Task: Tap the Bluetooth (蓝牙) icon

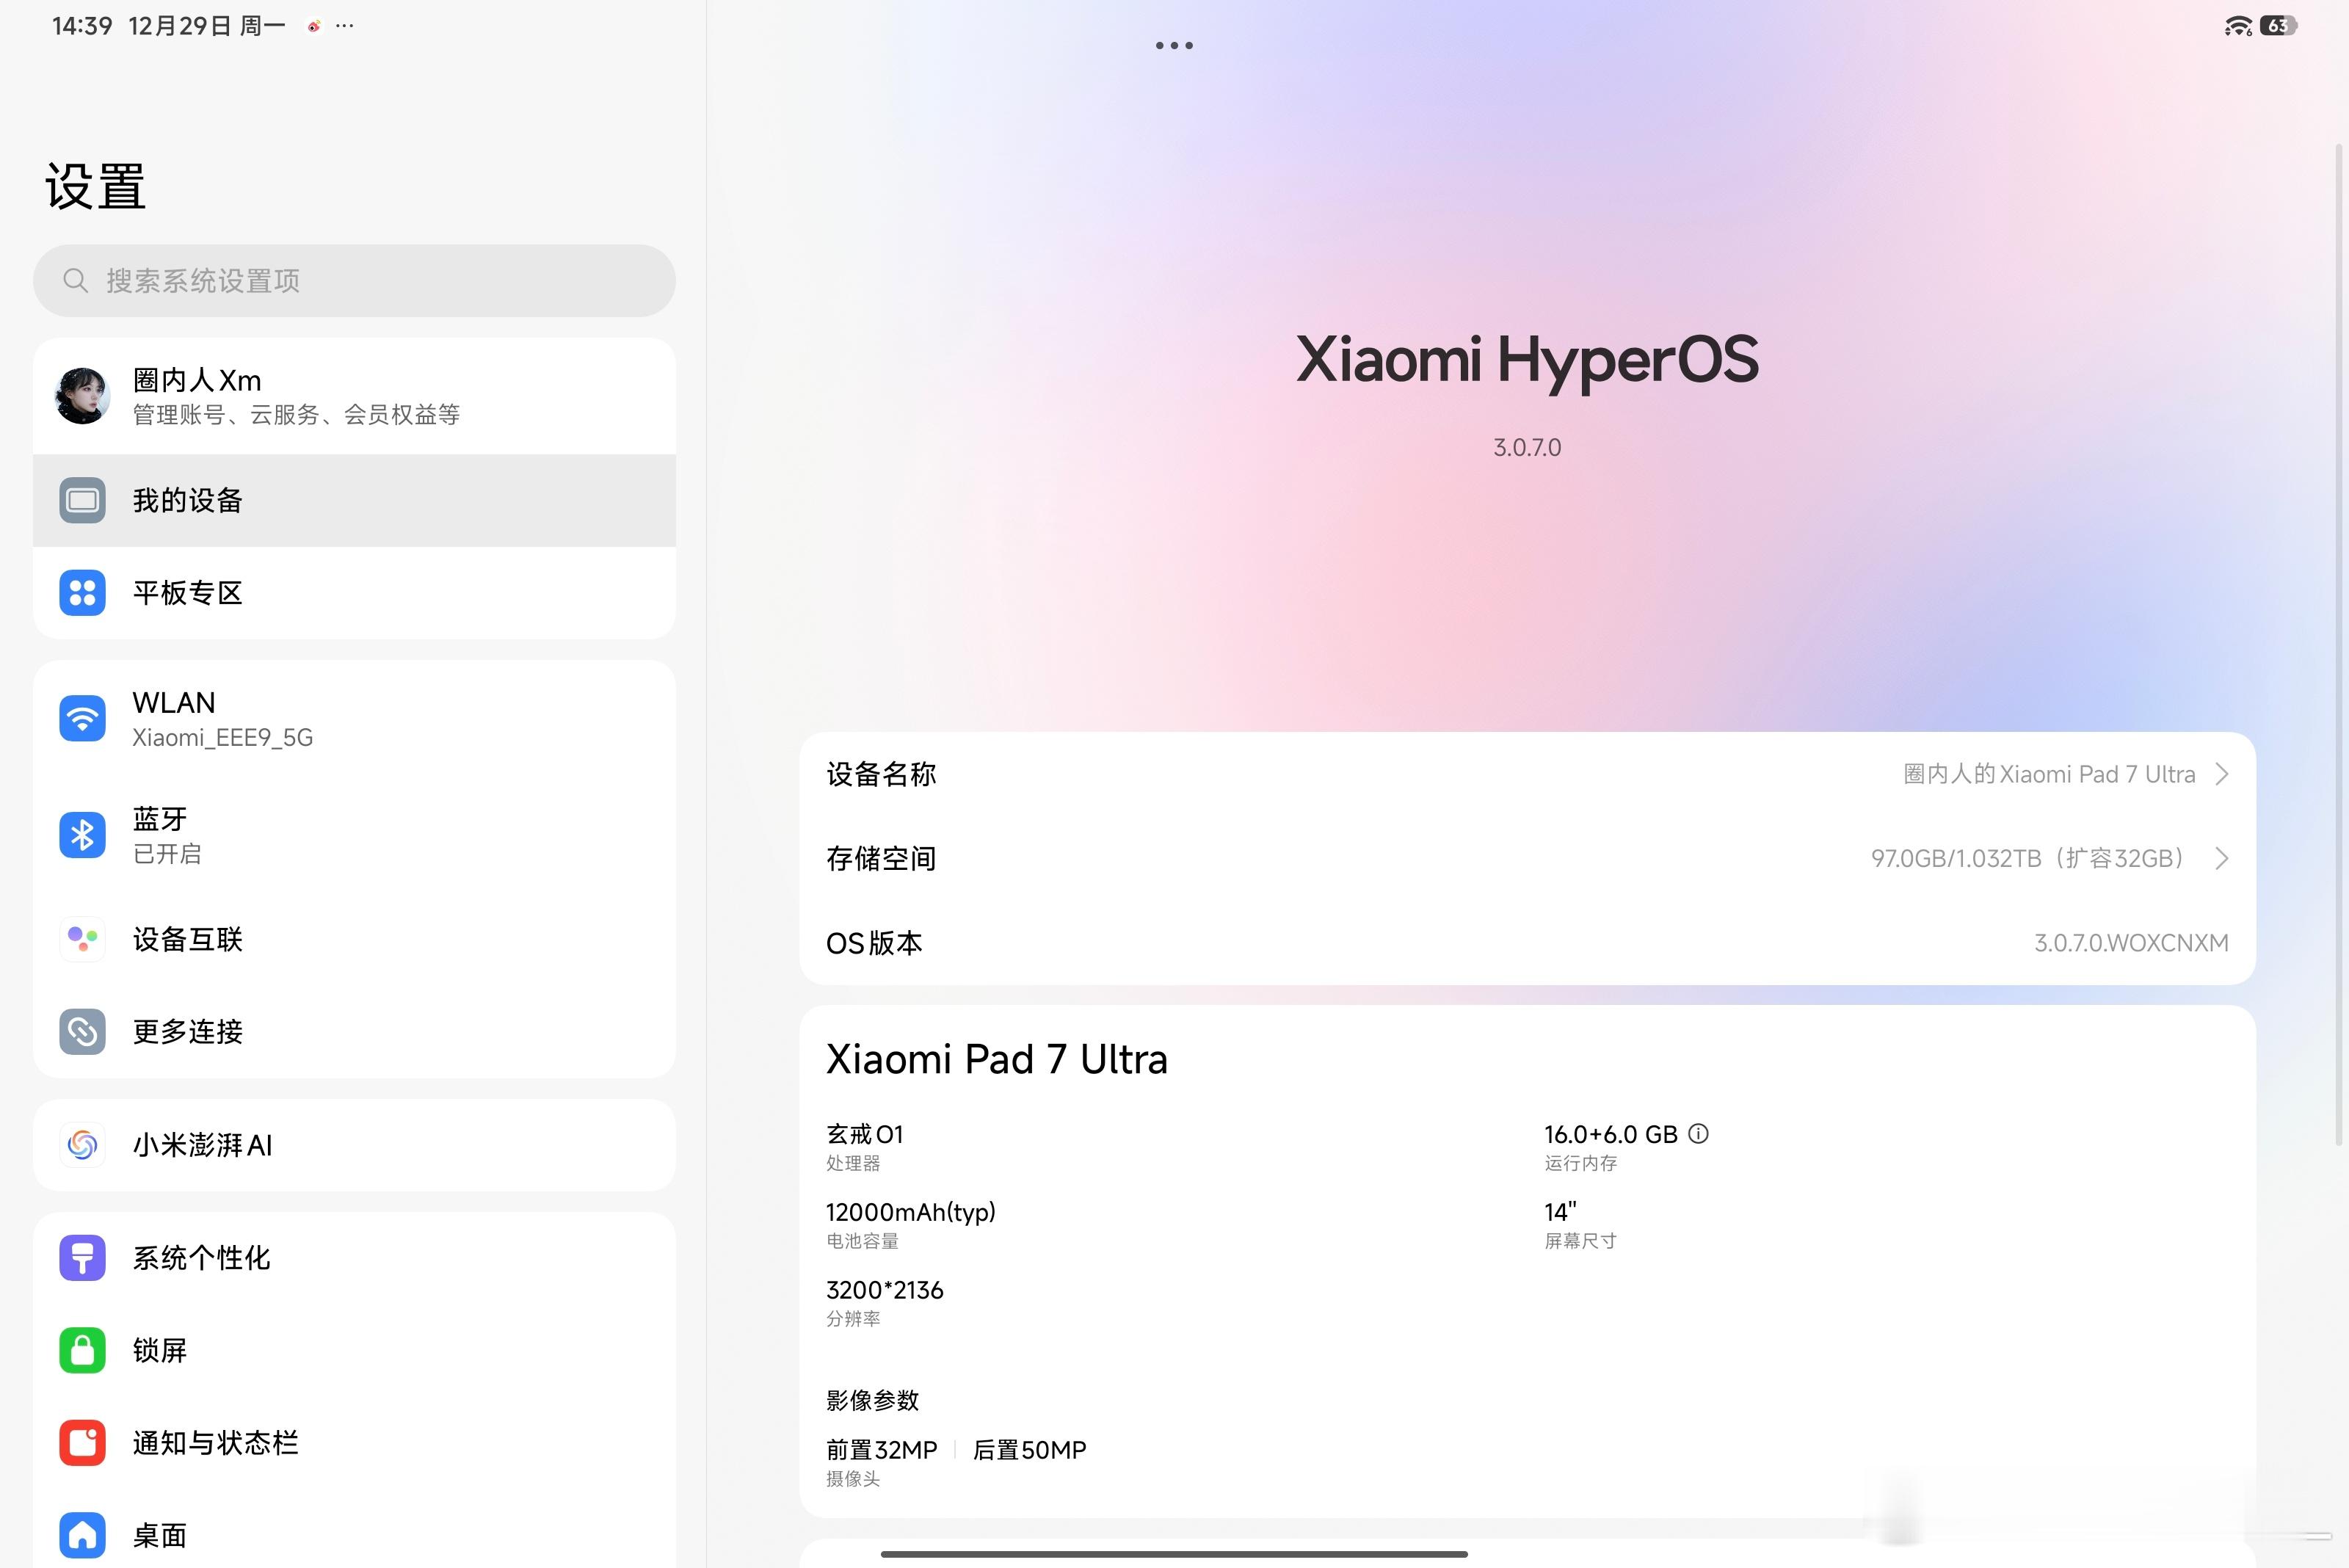Action: (82, 834)
